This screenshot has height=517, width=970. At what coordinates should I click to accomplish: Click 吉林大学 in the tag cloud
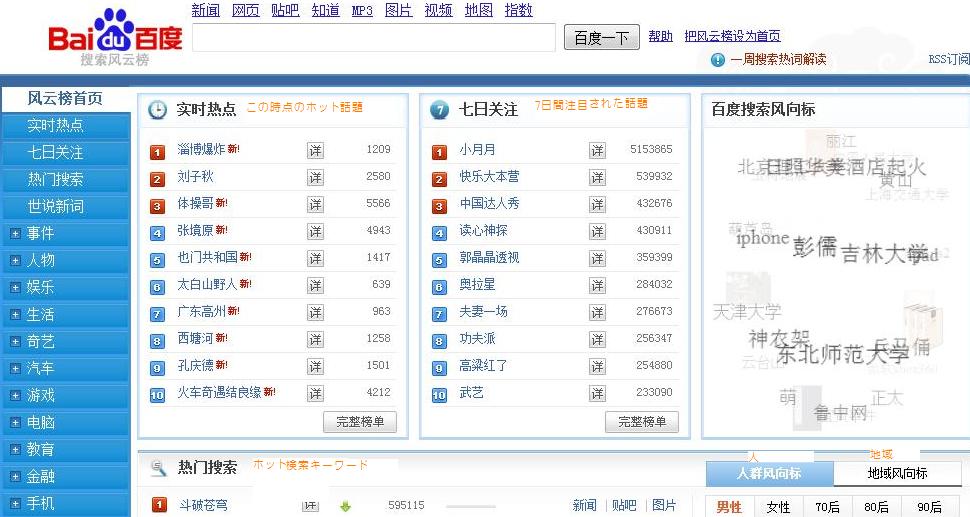pos(886,254)
